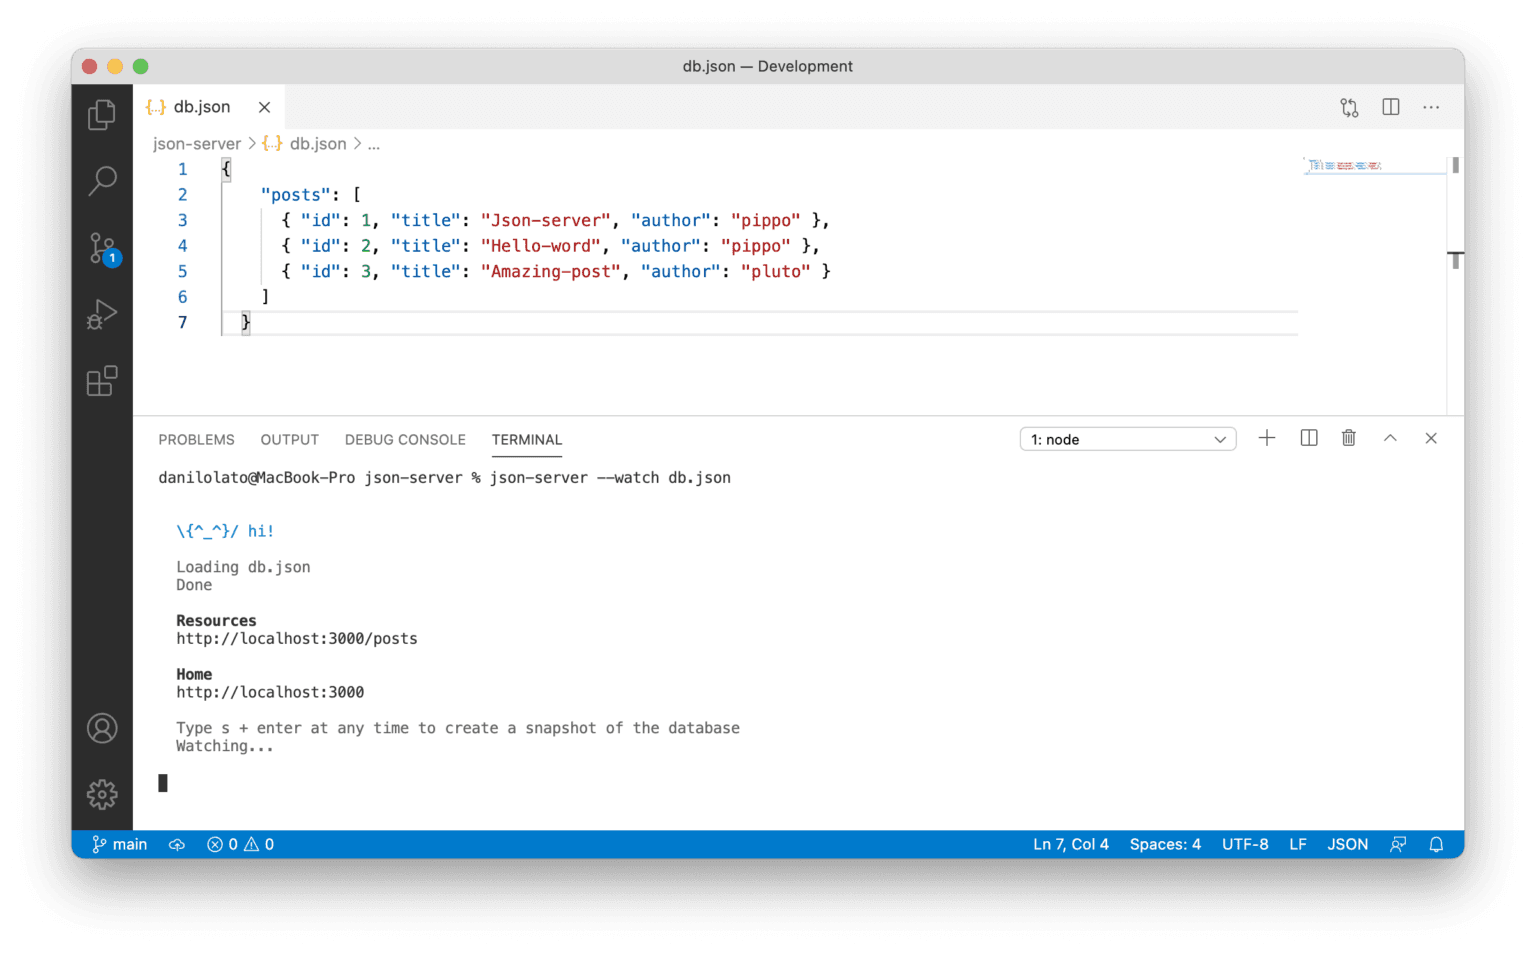Click the feedback icon in status bar

1398,845
